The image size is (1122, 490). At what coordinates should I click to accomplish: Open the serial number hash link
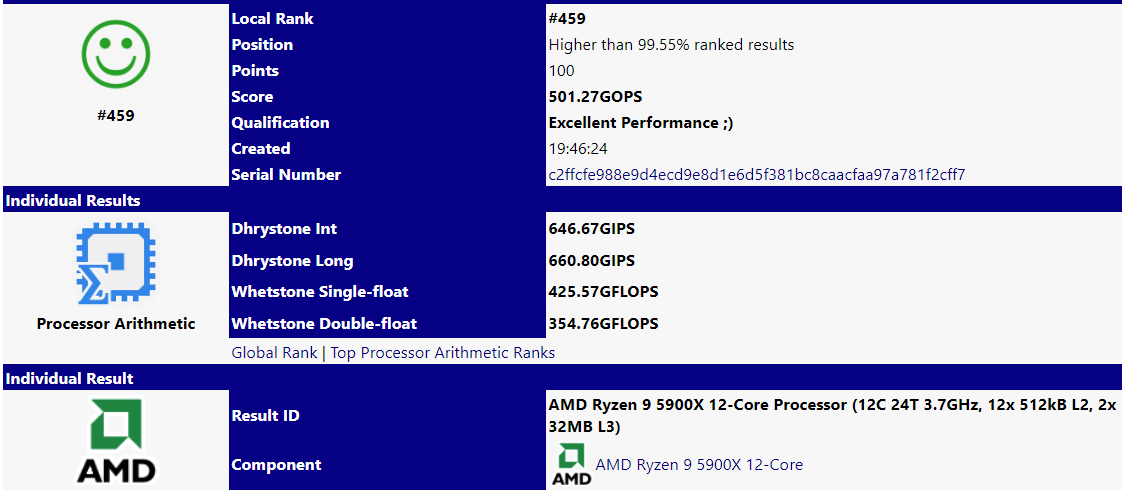[757, 175]
